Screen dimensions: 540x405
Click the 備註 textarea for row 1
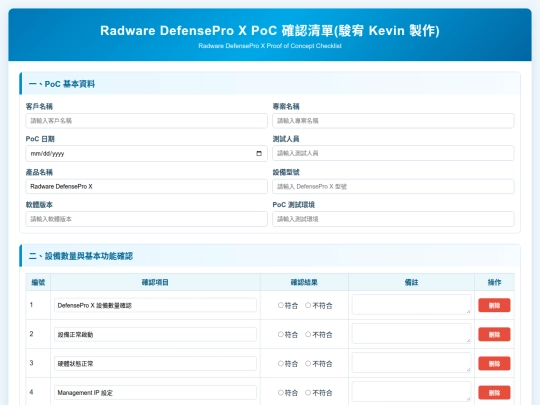pyautogui.click(x=412, y=304)
